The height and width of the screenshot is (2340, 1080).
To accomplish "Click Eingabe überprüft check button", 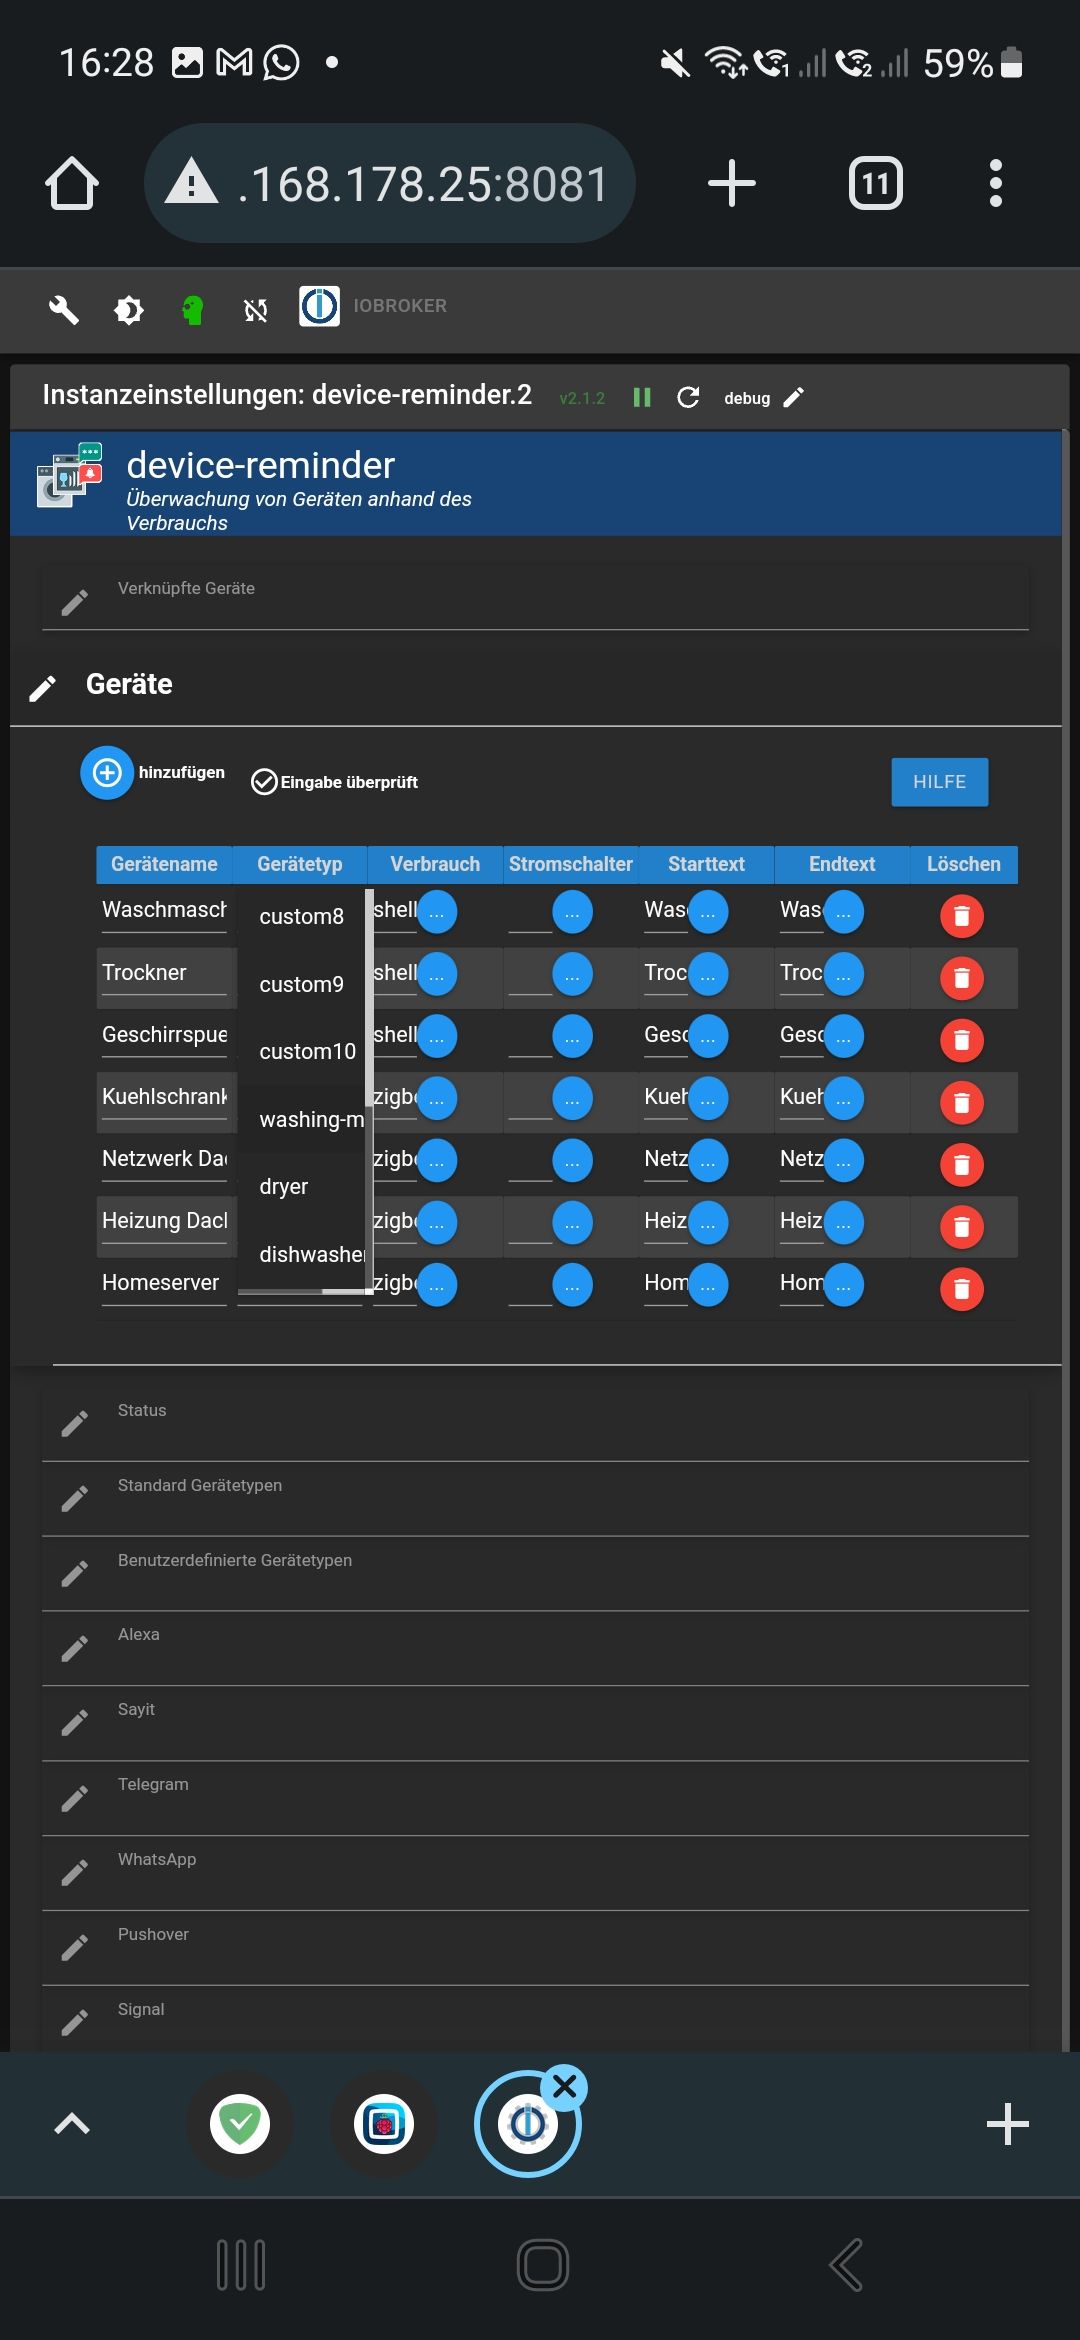I will [334, 782].
